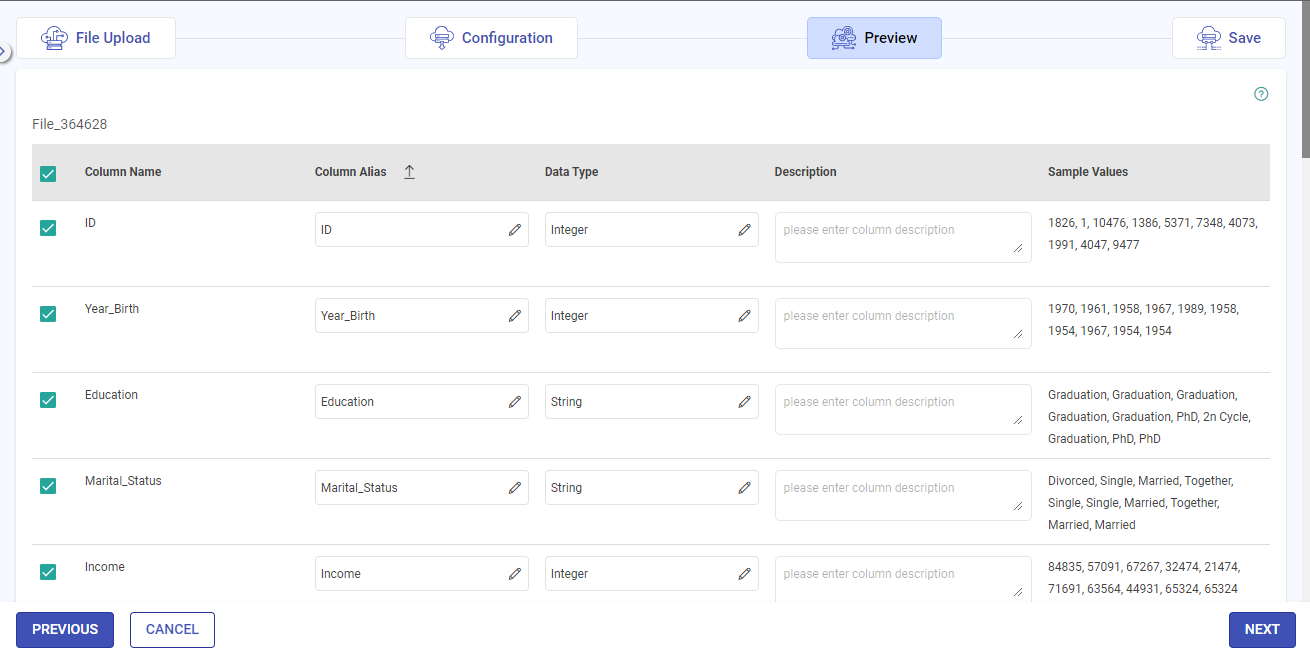The height and width of the screenshot is (656, 1310).
Task: Click edit pencil in Income alias field
Action: (x=515, y=574)
